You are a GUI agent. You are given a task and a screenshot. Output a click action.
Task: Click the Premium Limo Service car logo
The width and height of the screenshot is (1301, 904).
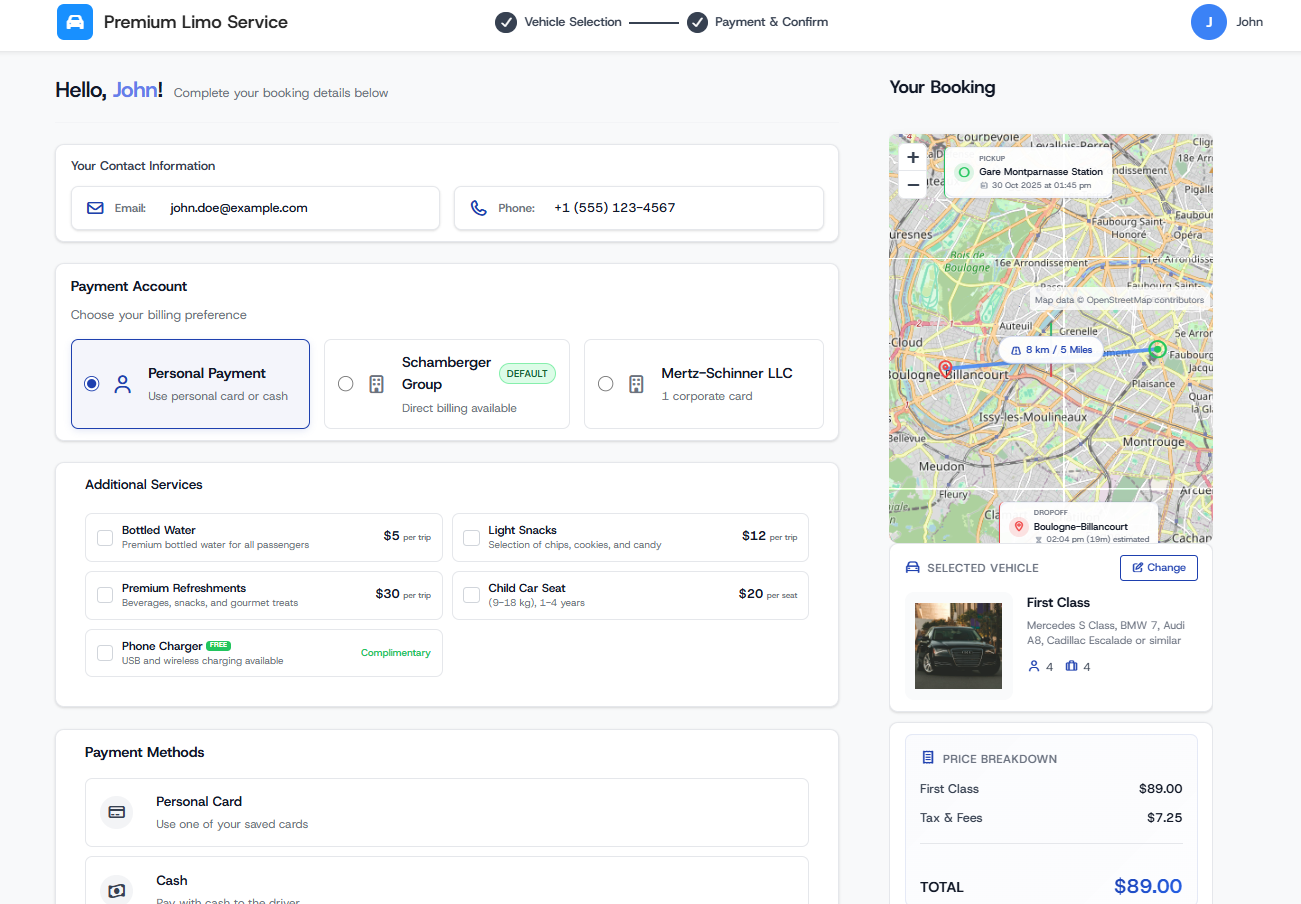point(75,22)
